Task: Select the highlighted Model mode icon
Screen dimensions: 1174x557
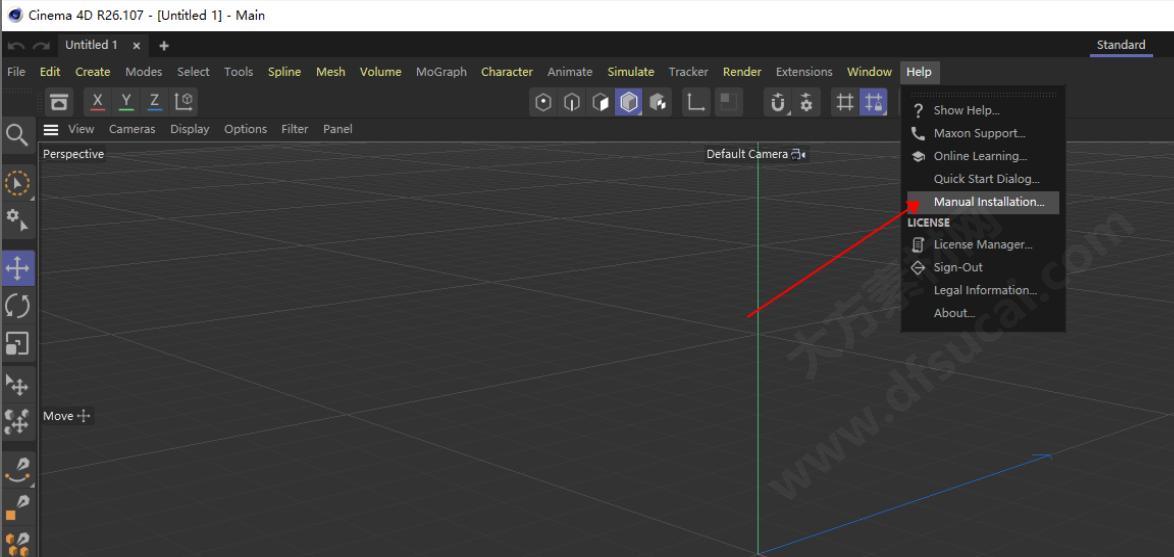Action: pyautogui.click(x=629, y=102)
